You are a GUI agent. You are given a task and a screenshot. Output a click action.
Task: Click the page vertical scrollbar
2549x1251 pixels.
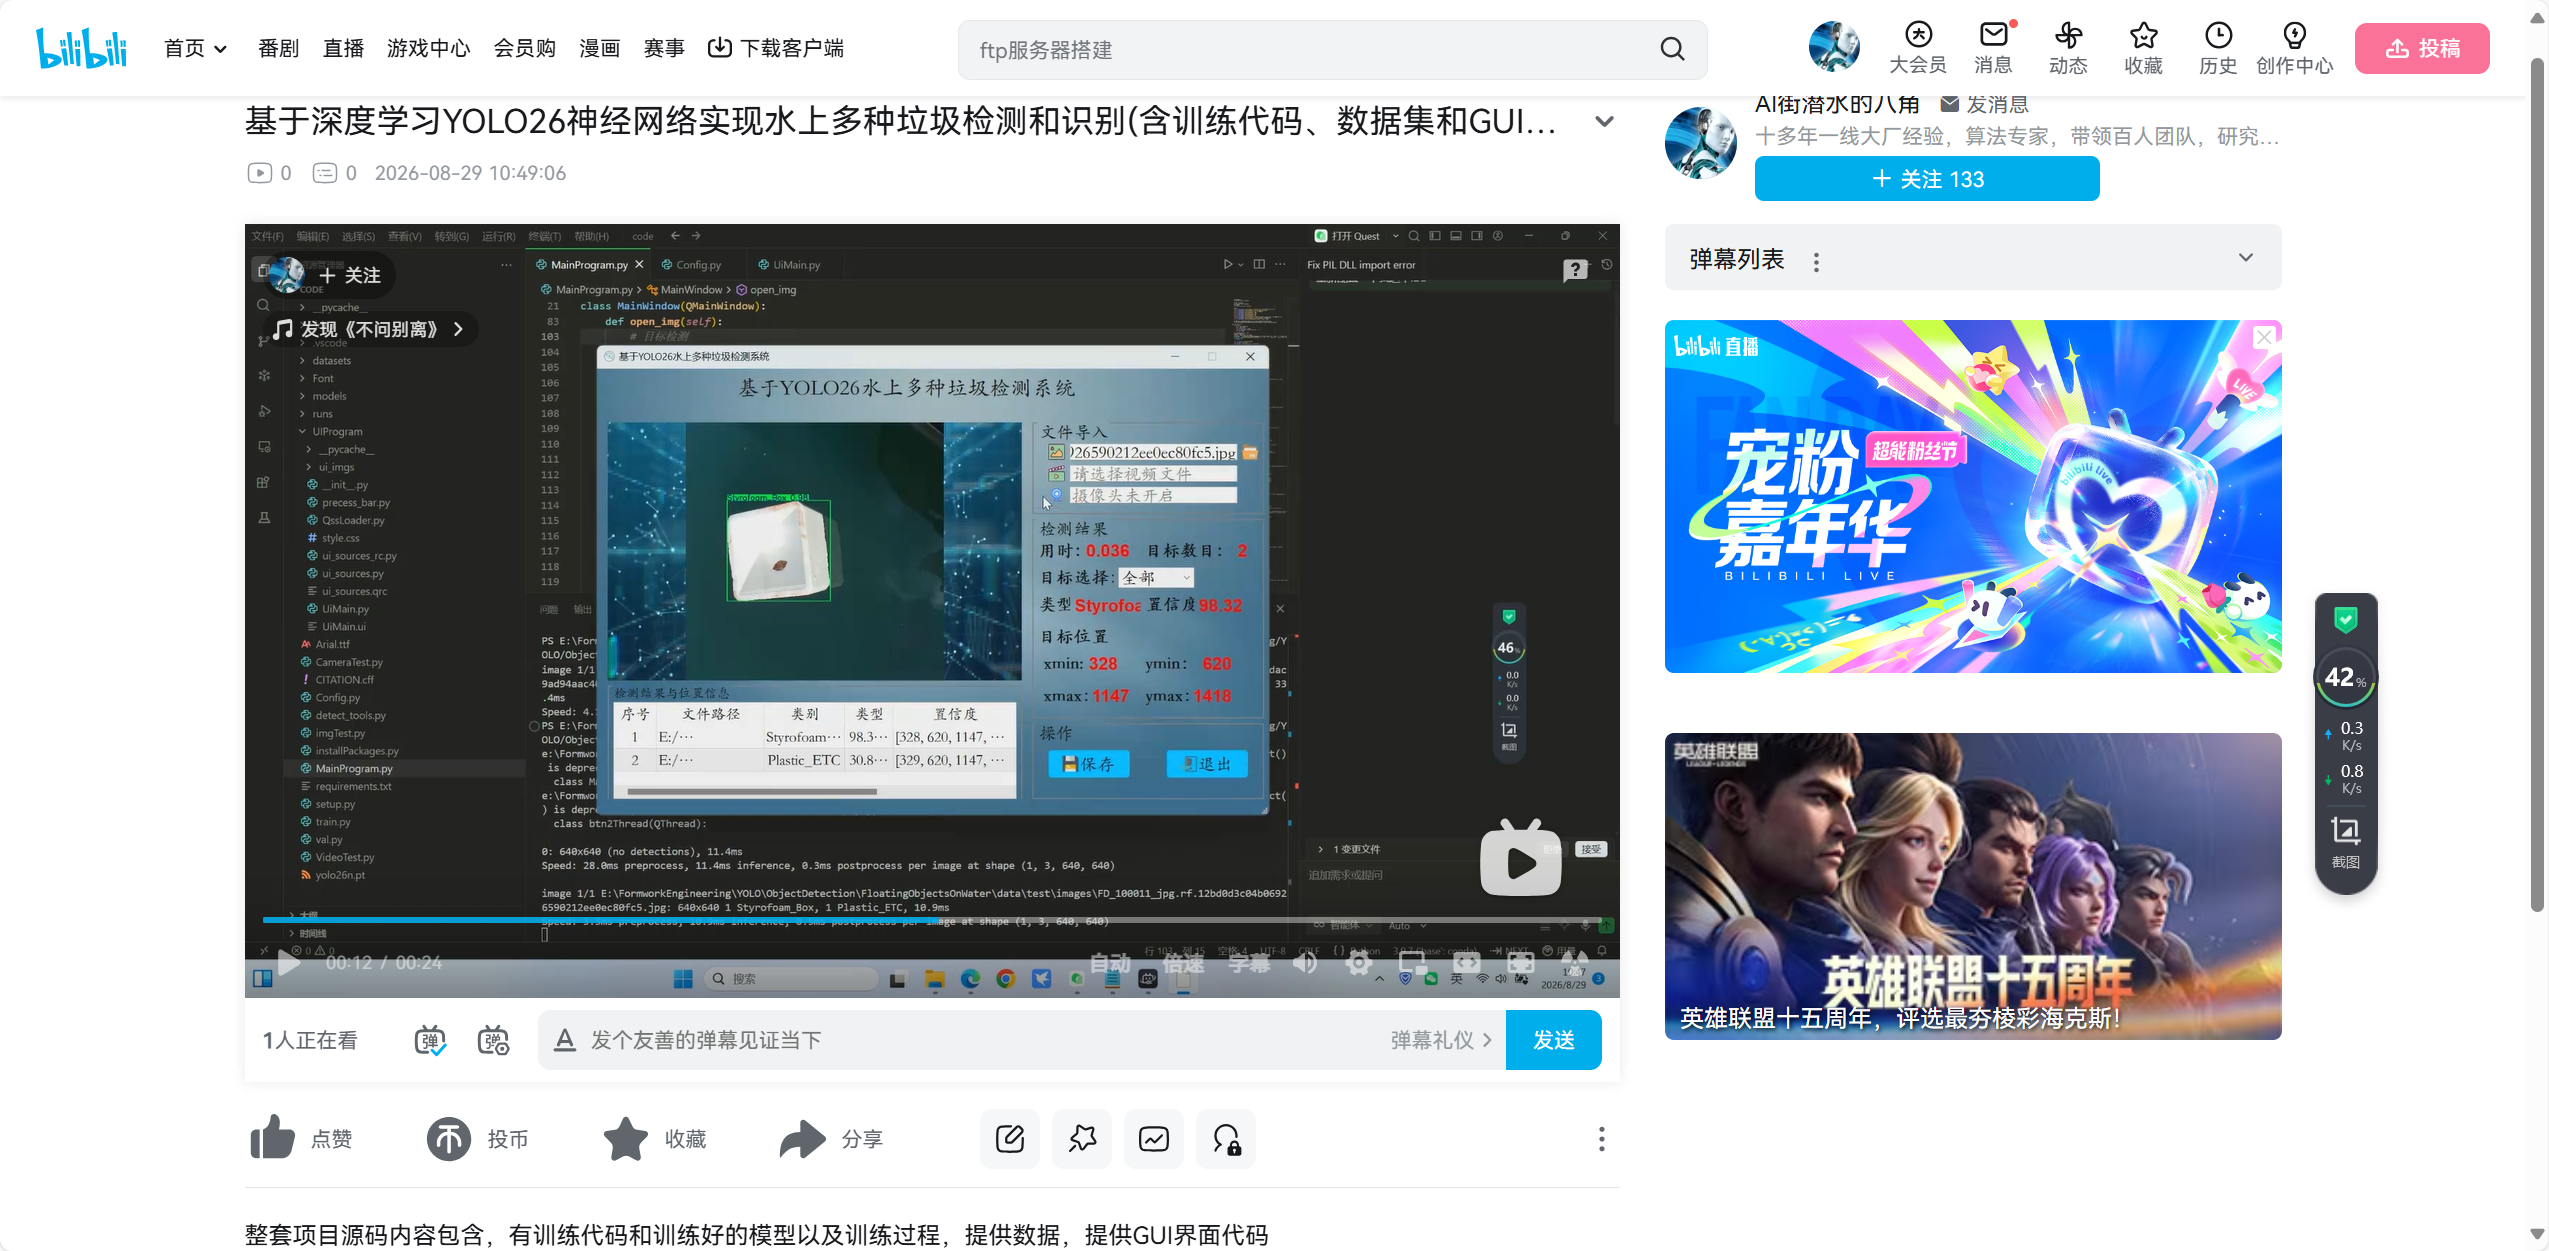pyautogui.click(x=2537, y=485)
